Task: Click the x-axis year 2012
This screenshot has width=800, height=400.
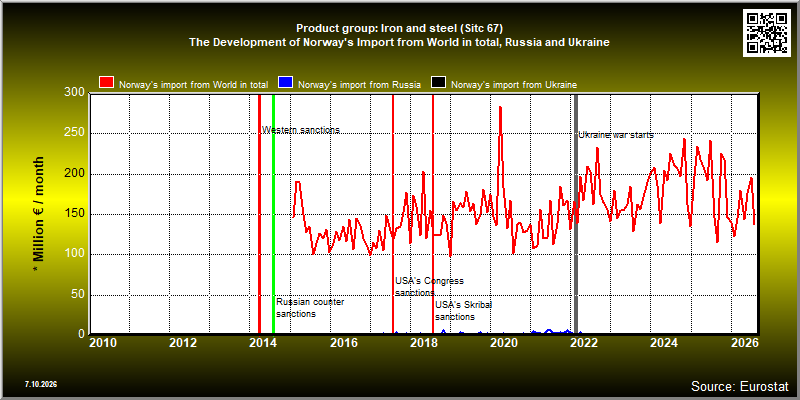Action: (183, 343)
